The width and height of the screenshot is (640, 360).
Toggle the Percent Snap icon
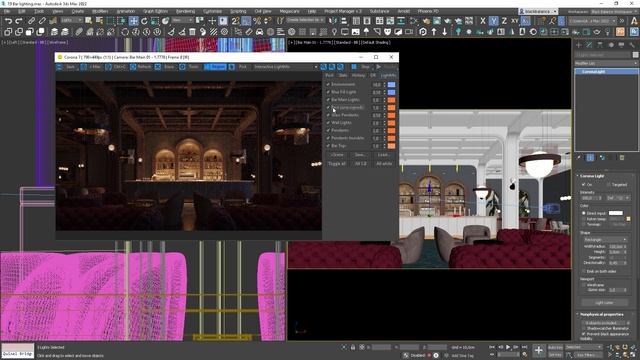257,21
